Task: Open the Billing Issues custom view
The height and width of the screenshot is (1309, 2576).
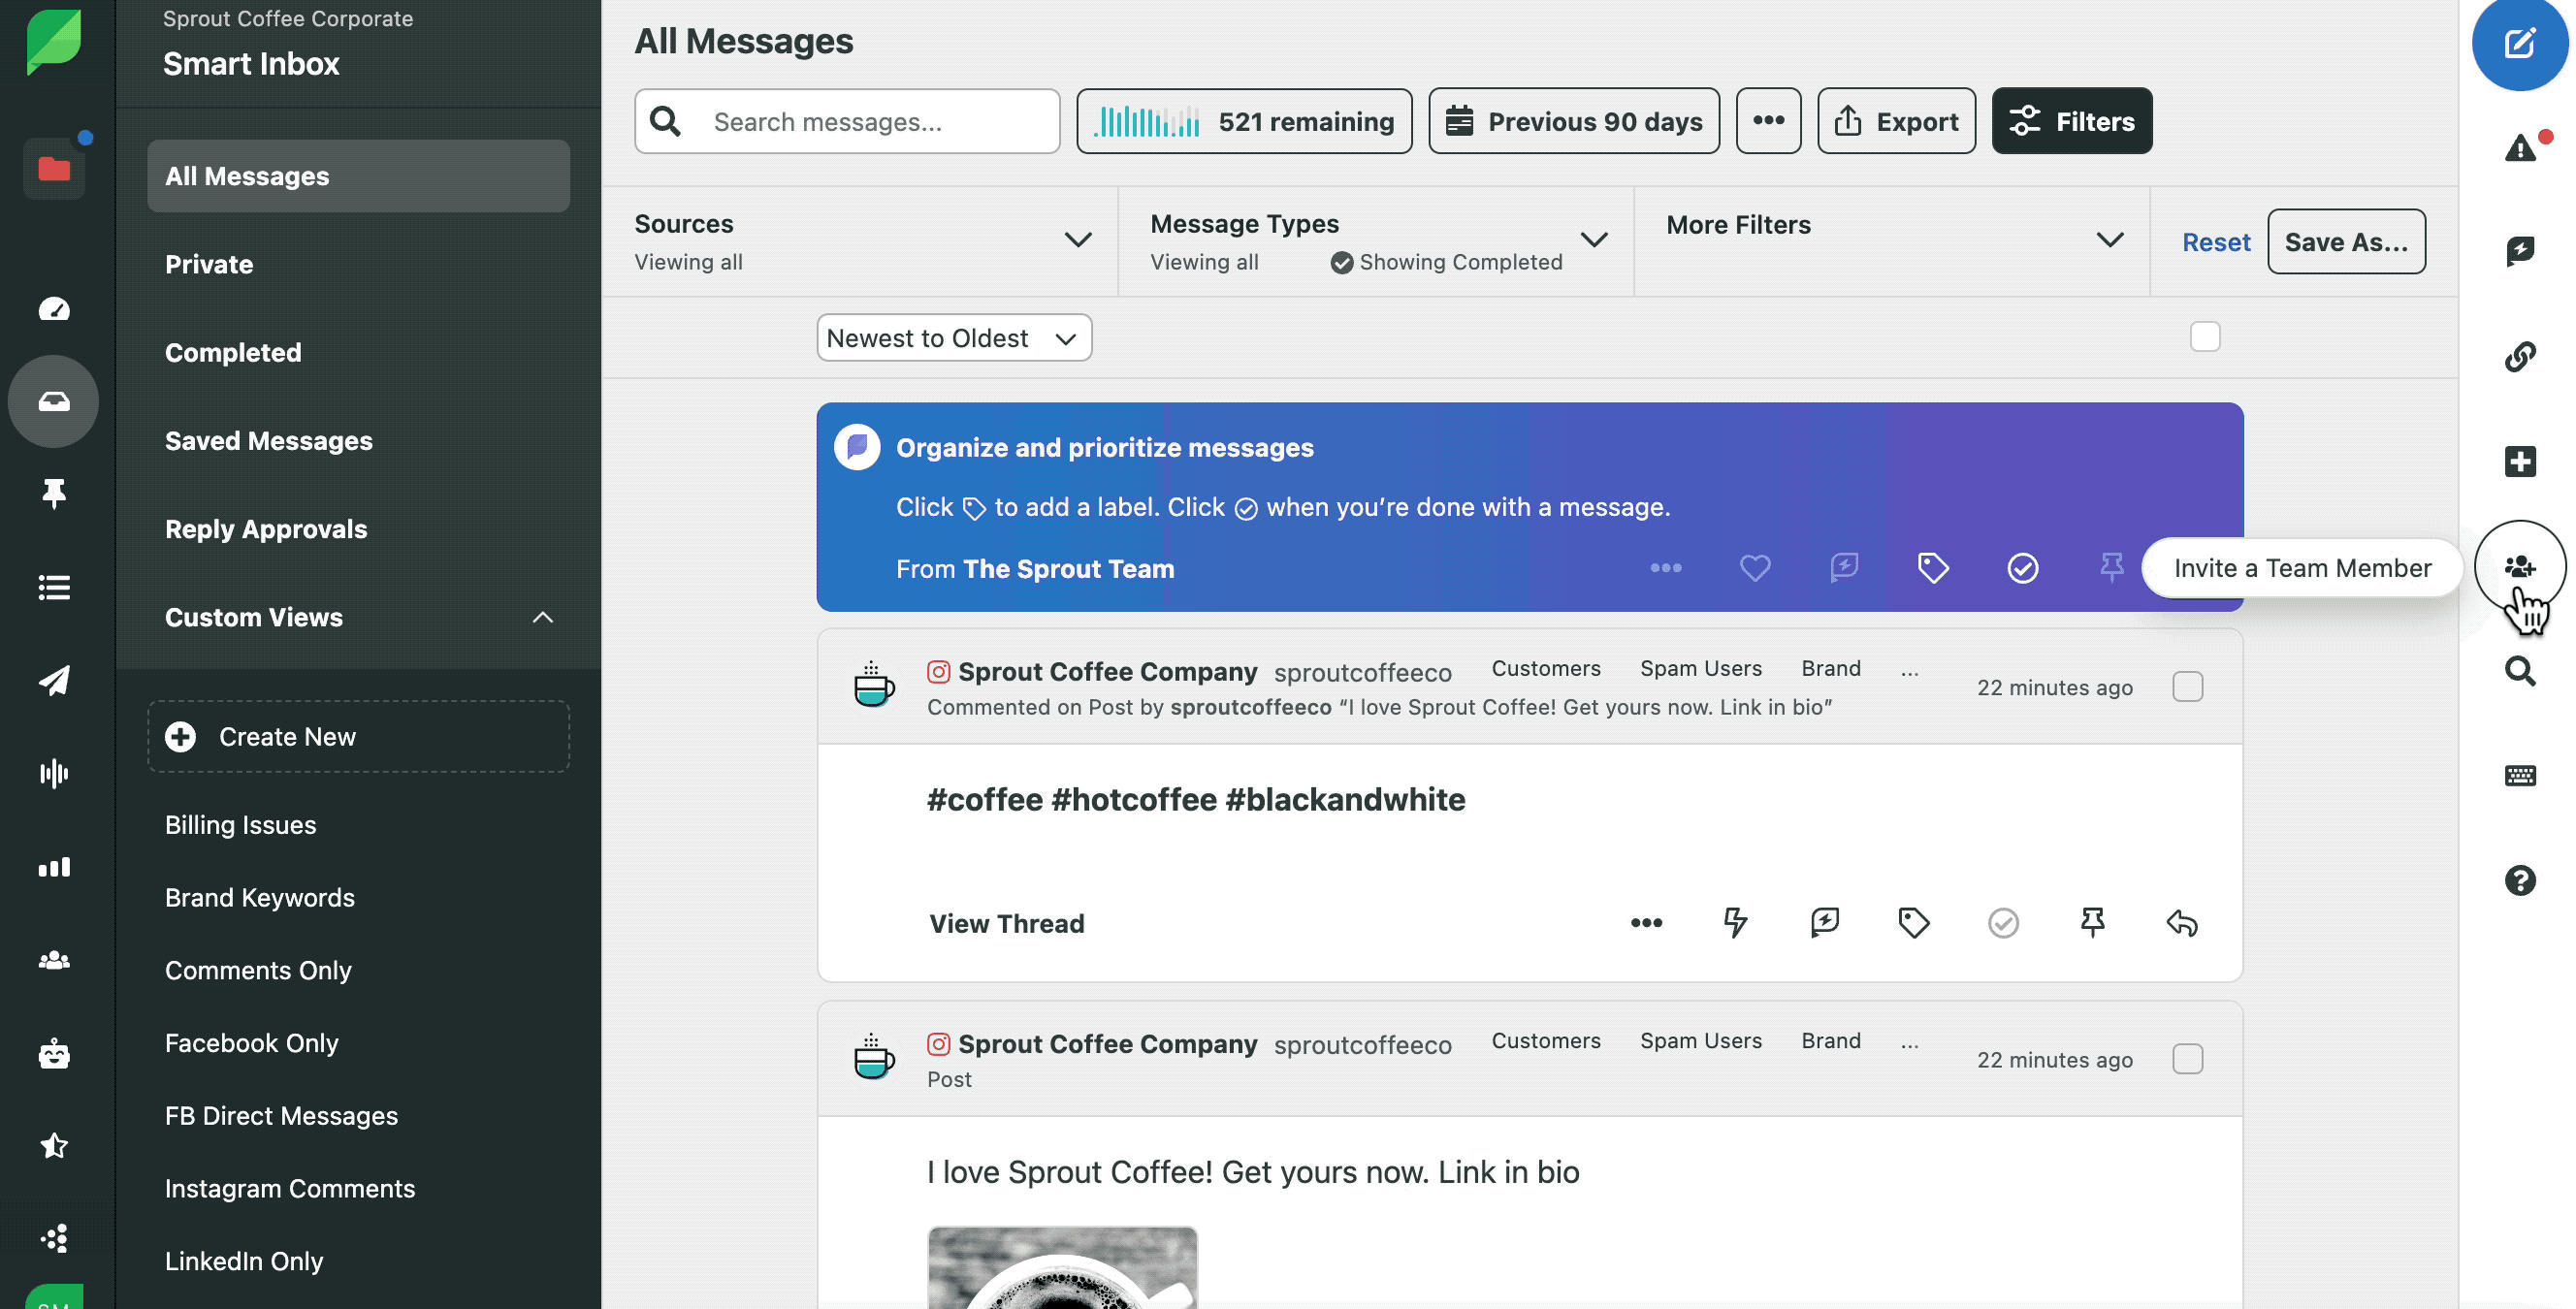Action: pyautogui.click(x=241, y=825)
